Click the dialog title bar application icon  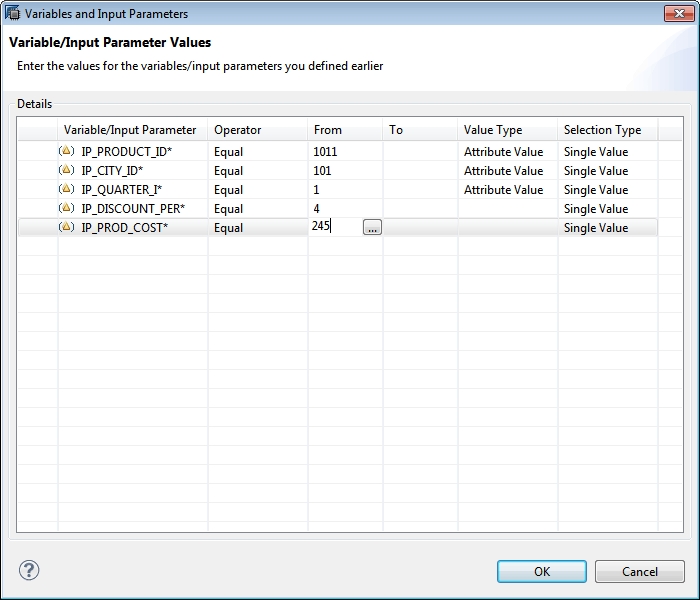[x=12, y=13]
